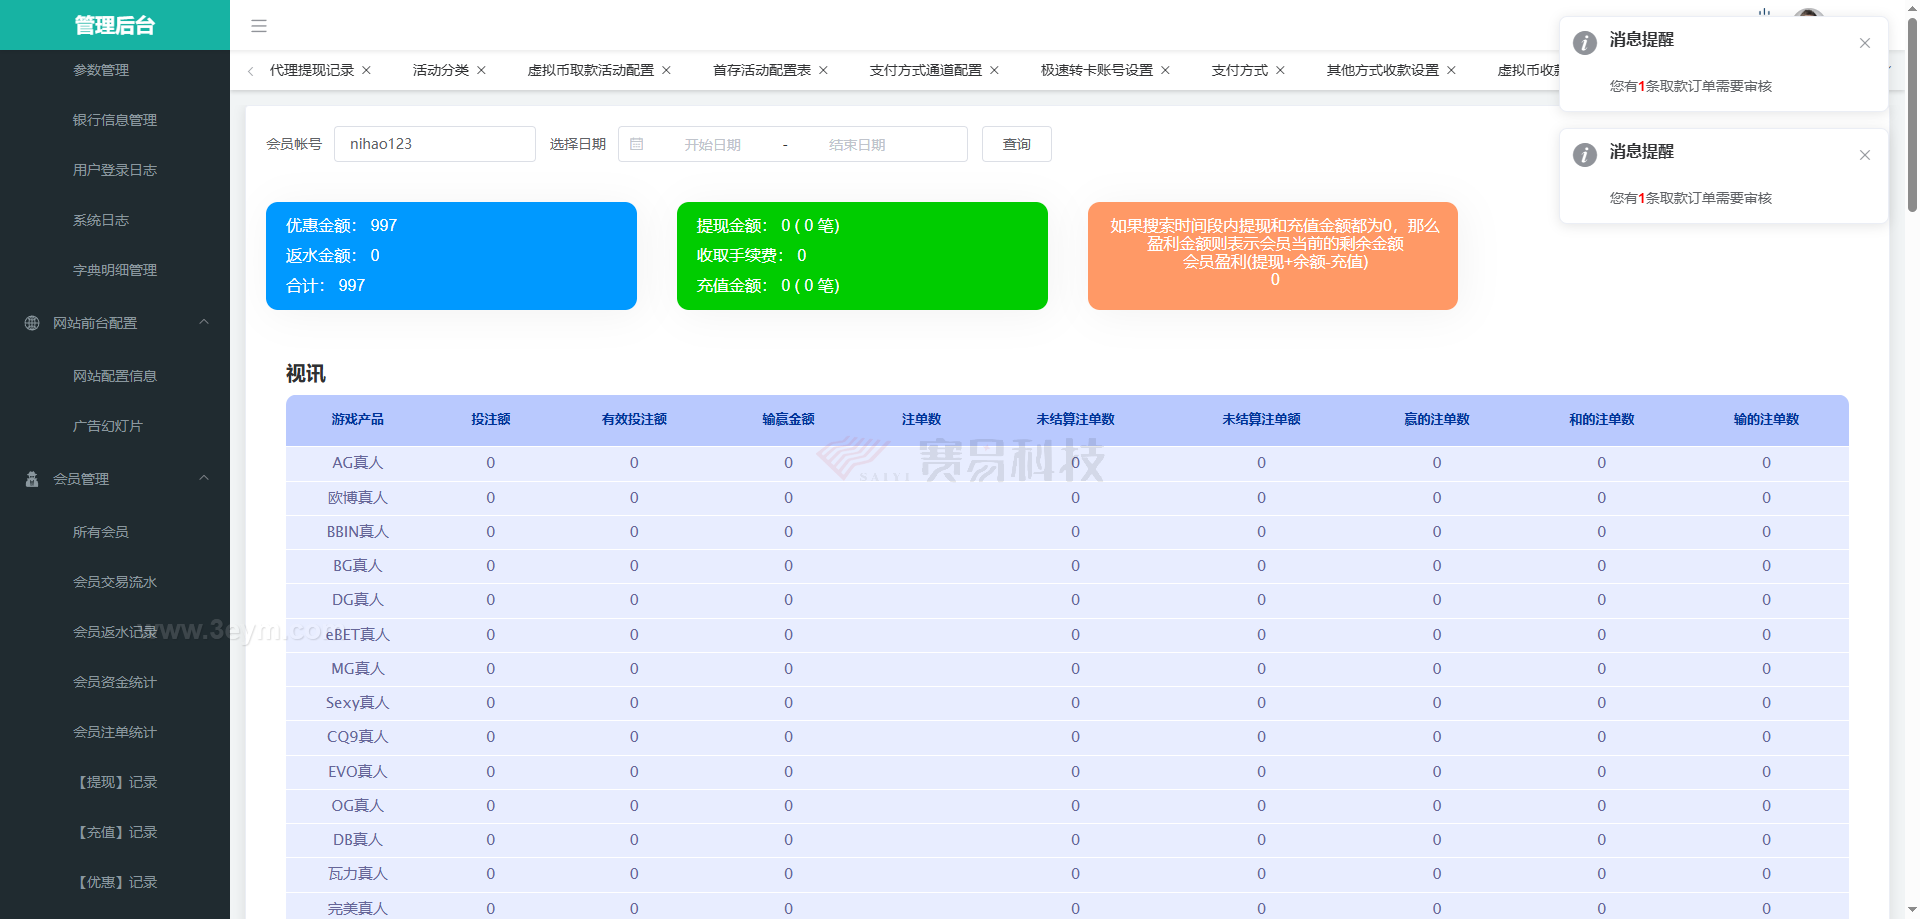This screenshot has width=1920, height=919.
Task: Collapse the 会员管理 menu group
Action: 204,478
